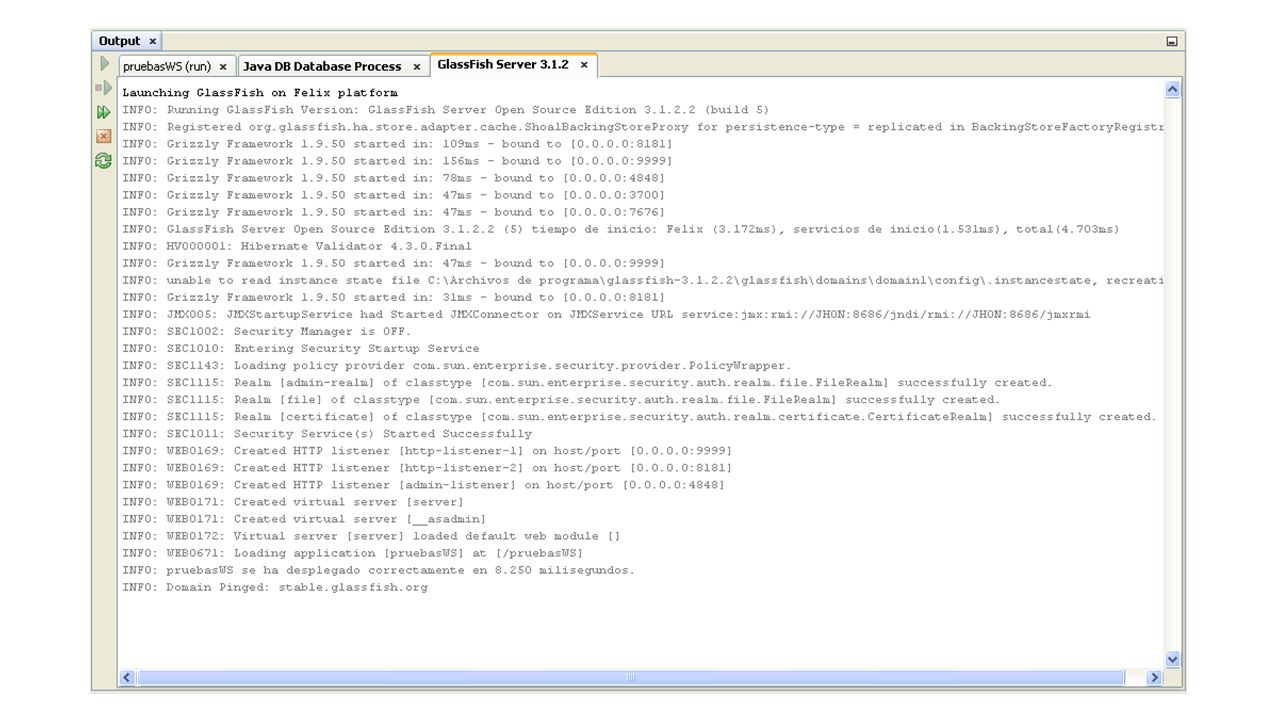The width and height of the screenshot is (1280, 720).
Task: Click the orange Stop Server icon
Action: click(x=104, y=136)
